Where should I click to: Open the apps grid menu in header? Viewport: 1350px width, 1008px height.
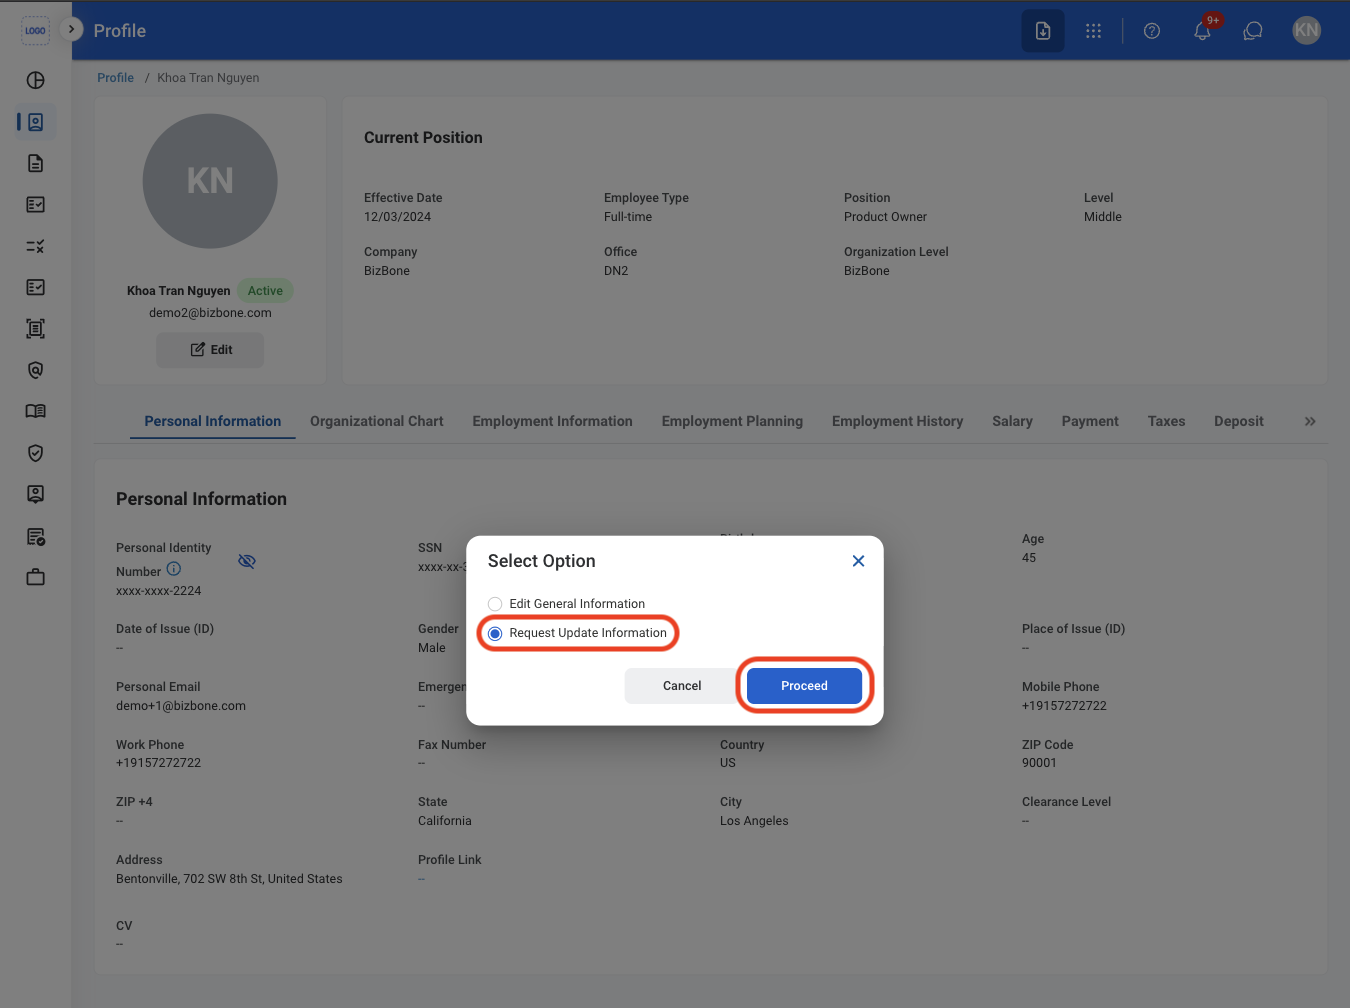tap(1093, 31)
